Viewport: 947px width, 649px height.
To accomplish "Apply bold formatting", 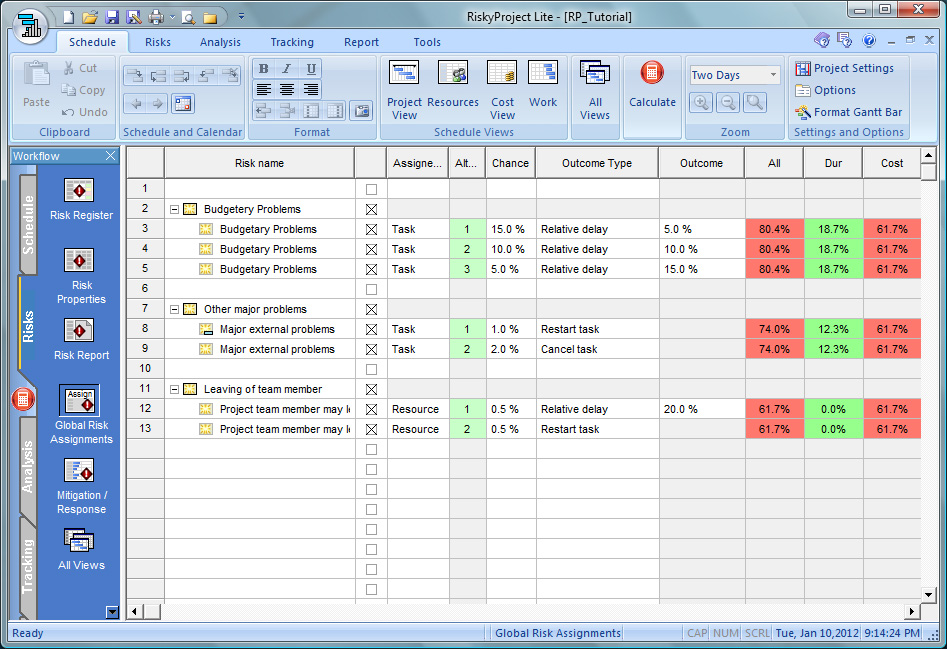I will [263, 68].
